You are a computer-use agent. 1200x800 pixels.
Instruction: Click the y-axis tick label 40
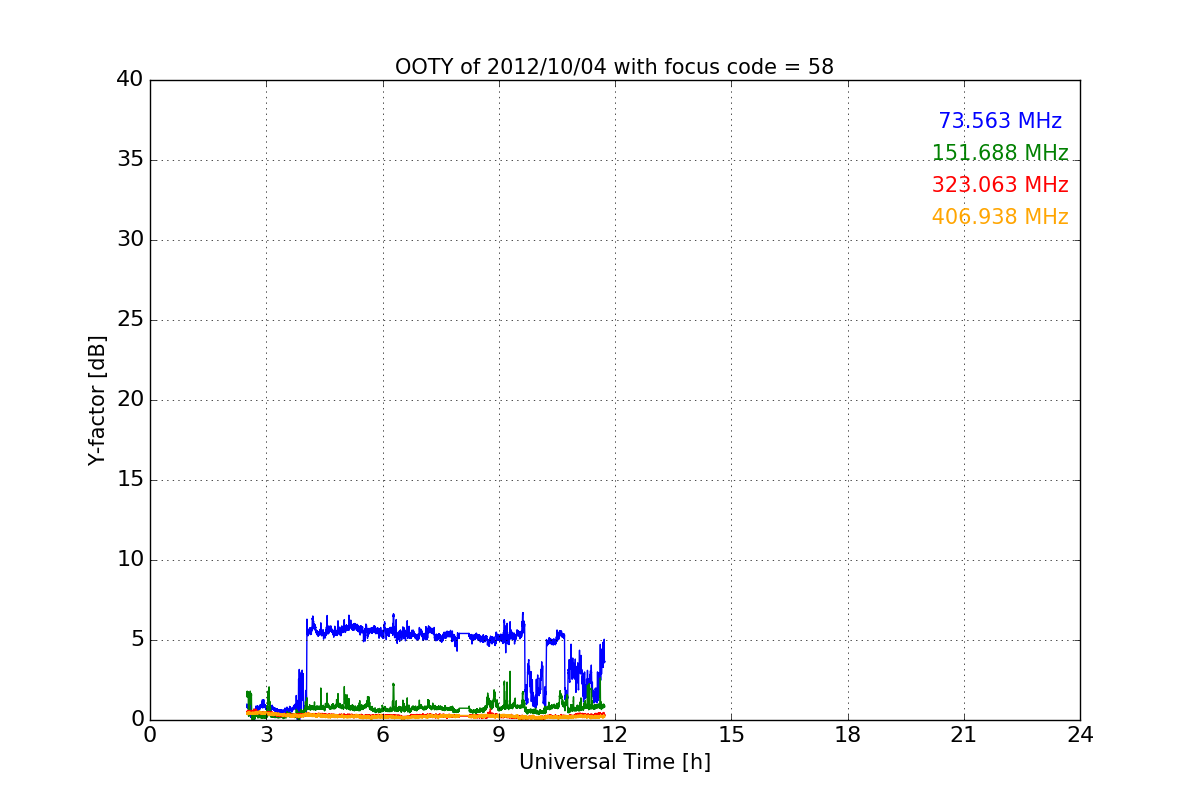coord(130,80)
